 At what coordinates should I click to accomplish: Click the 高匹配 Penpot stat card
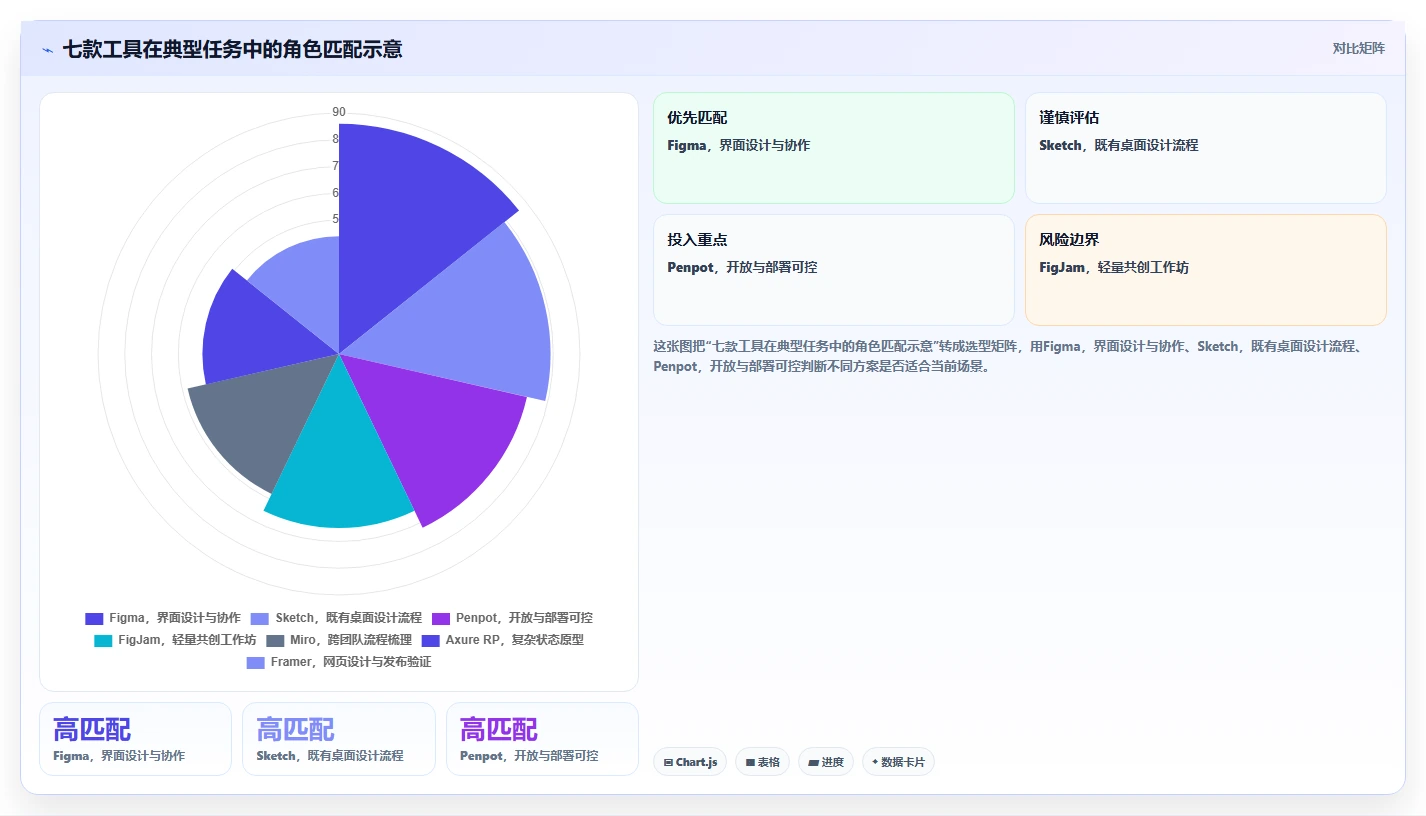[542, 739]
